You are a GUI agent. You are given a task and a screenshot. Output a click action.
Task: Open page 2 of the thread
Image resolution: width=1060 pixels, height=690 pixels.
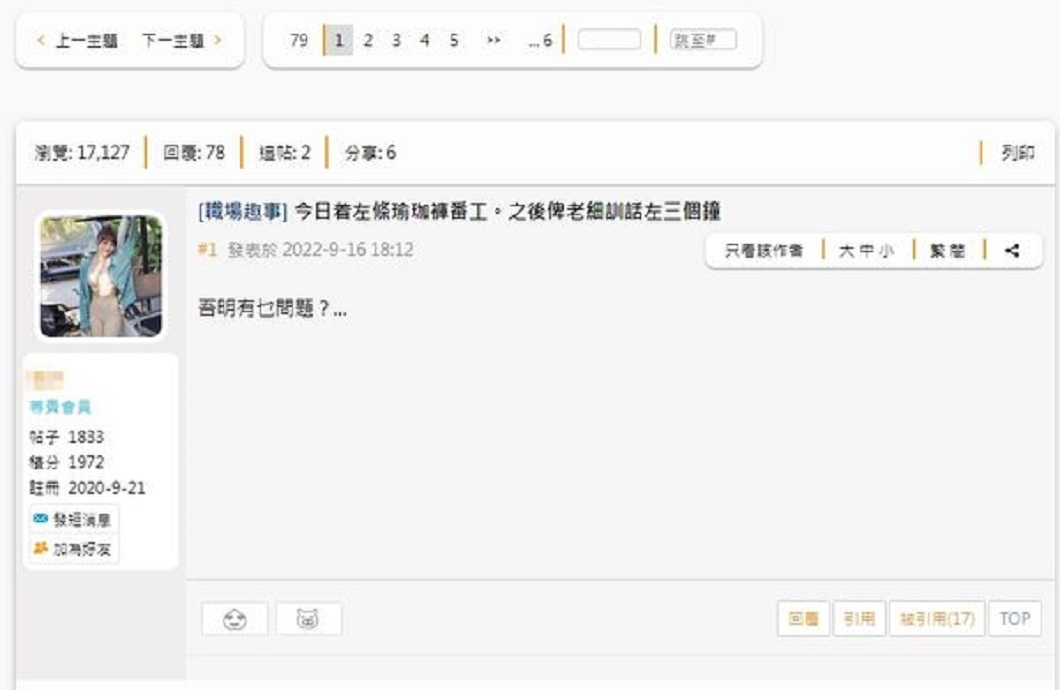[368, 41]
